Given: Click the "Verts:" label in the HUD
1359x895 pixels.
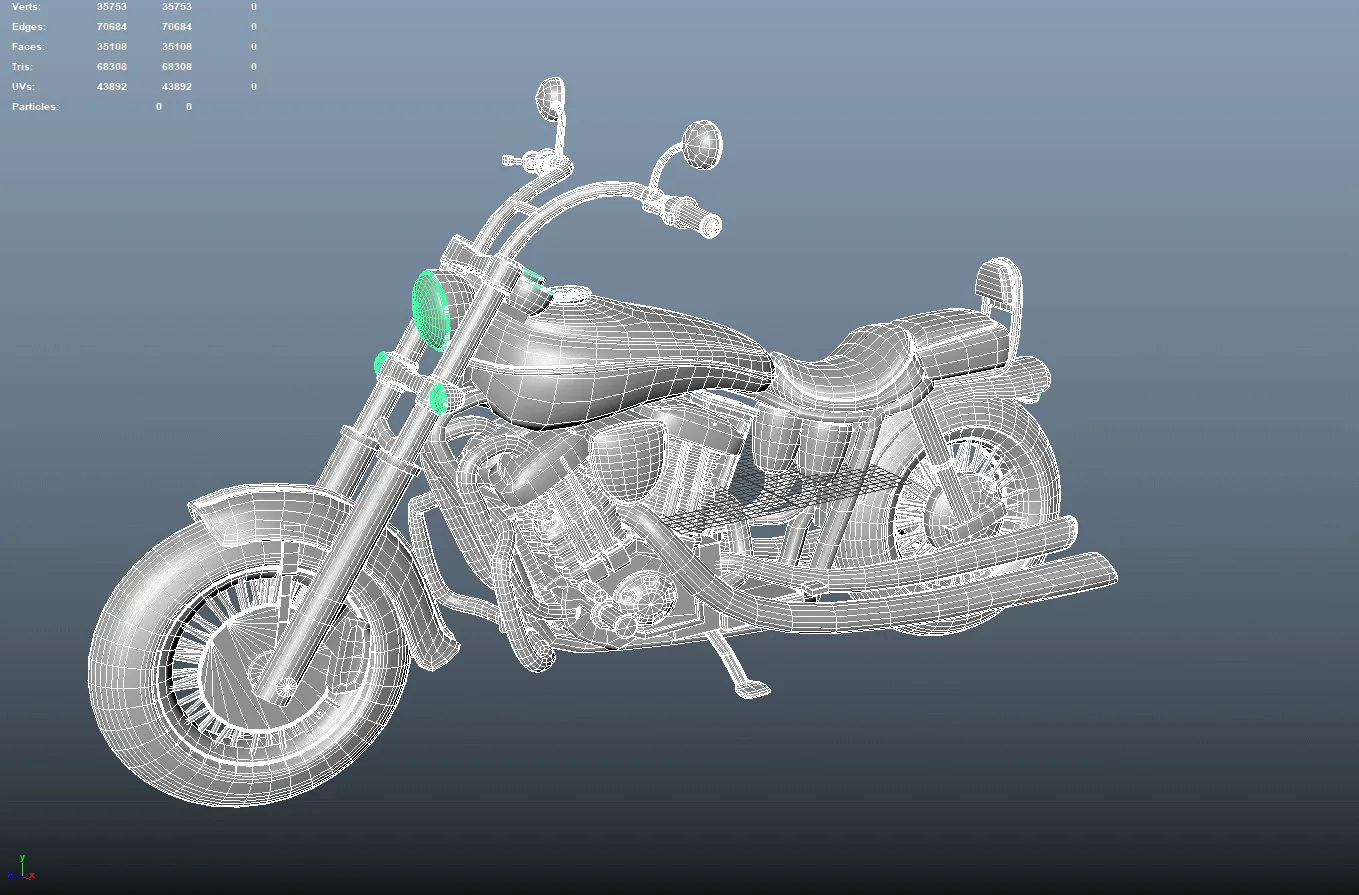Looking at the screenshot, I should tap(26, 7).
